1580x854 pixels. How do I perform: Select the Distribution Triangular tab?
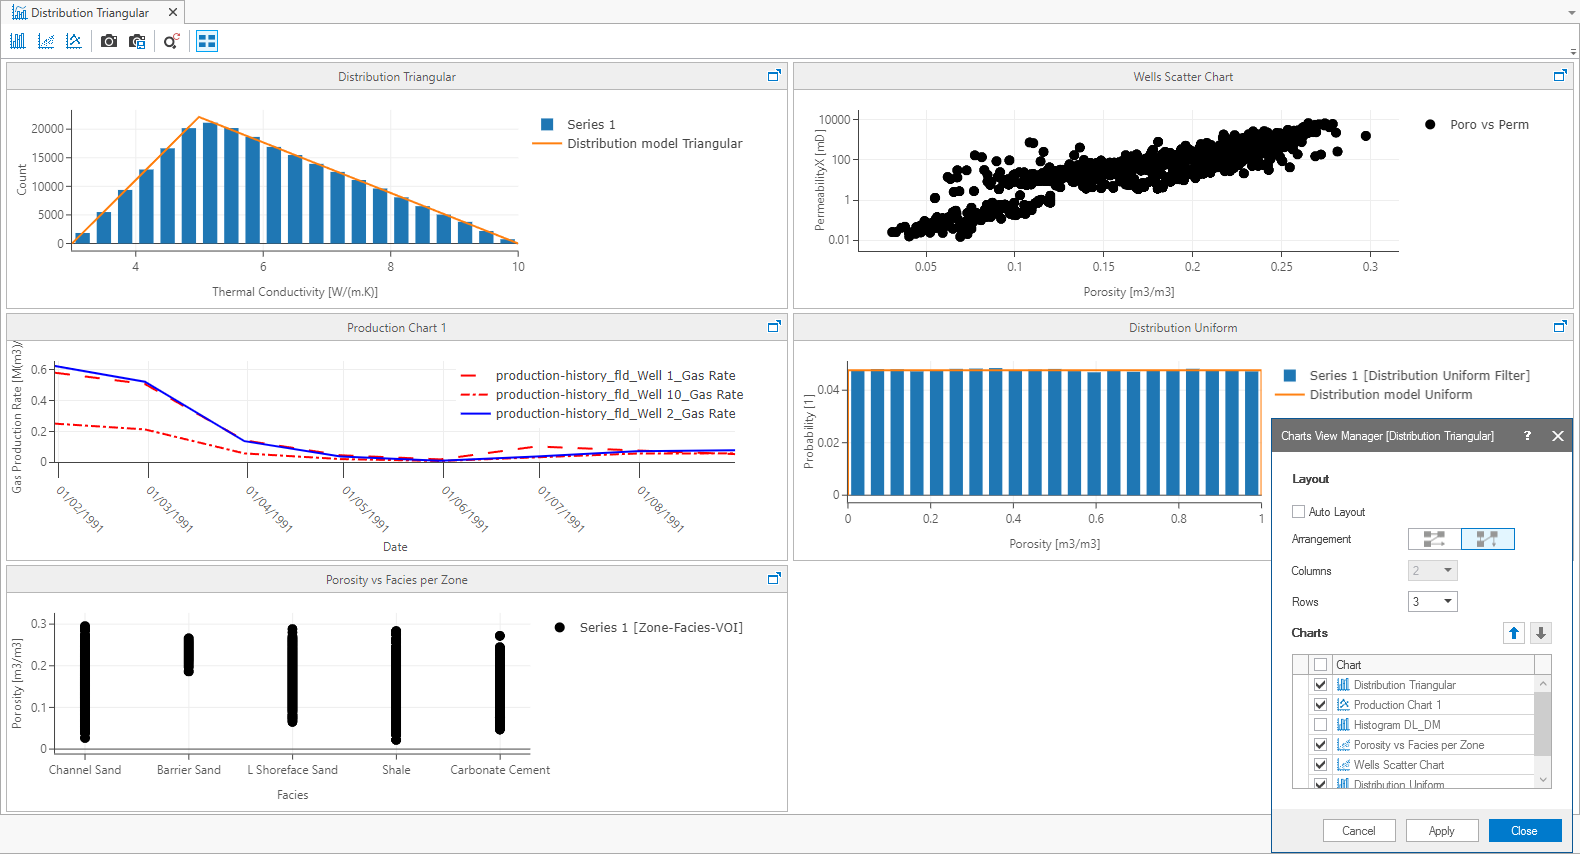click(89, 13)
